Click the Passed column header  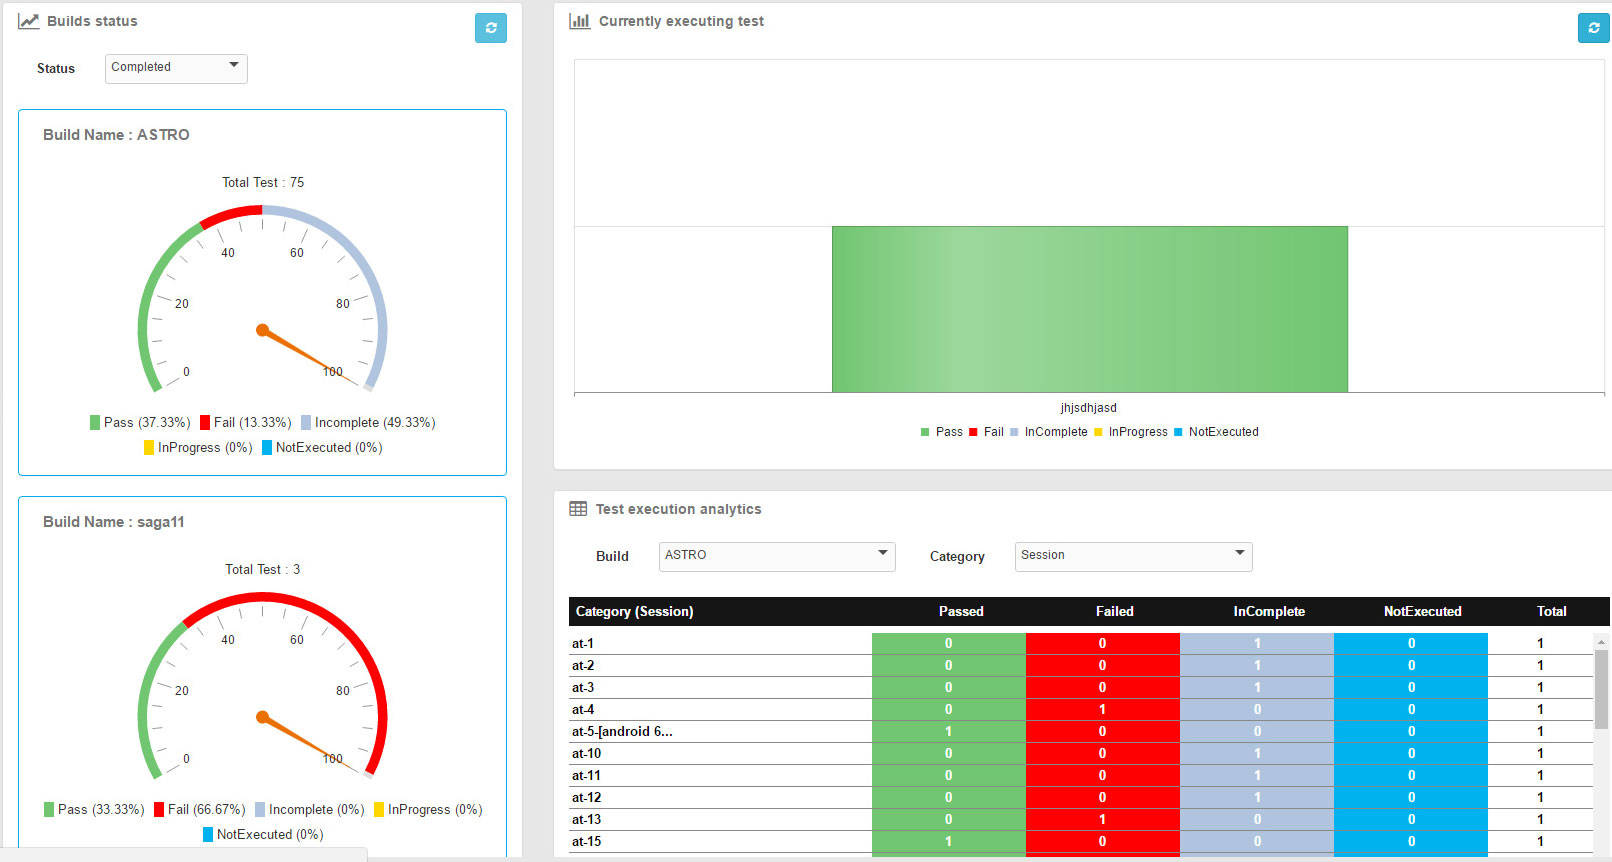(961, 611)
